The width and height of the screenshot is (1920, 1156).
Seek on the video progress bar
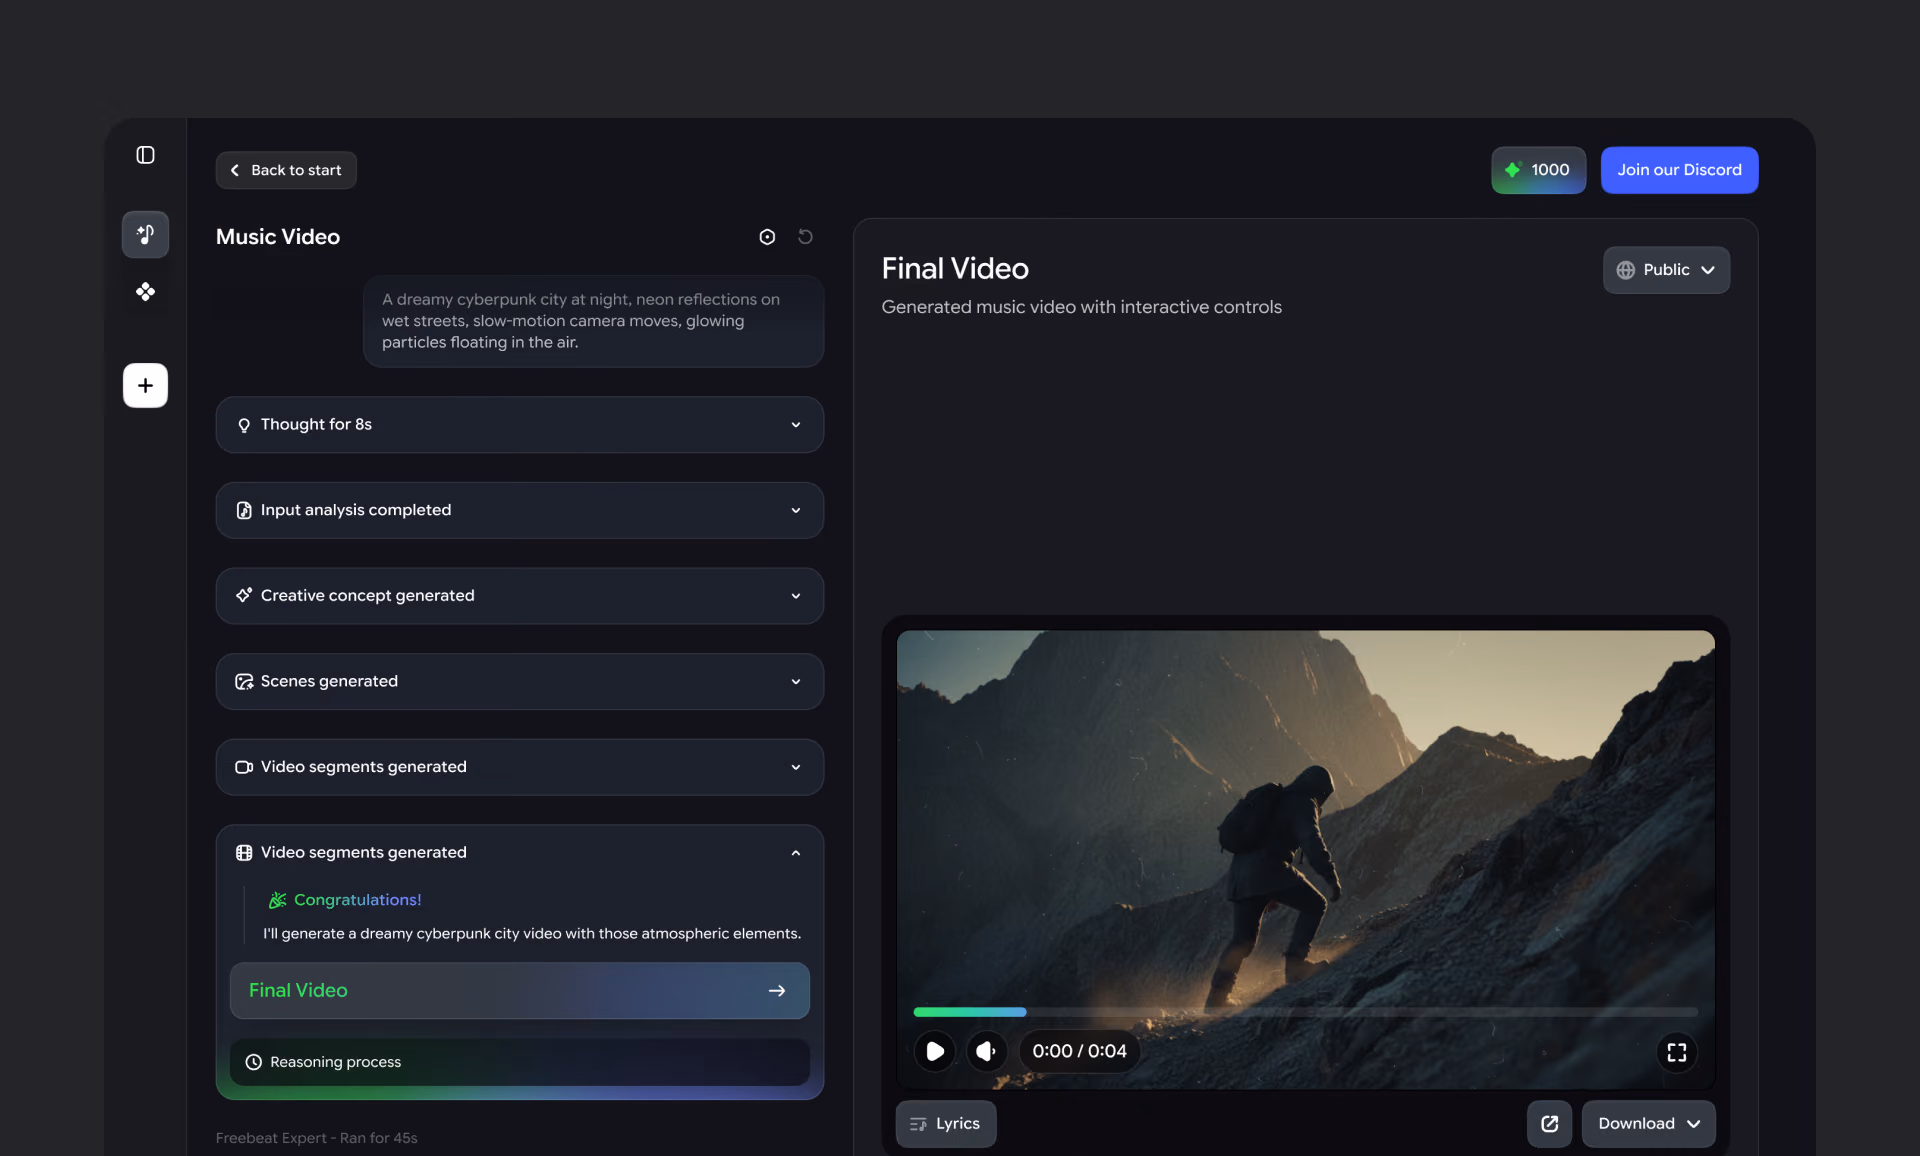coord(1305,1012)
